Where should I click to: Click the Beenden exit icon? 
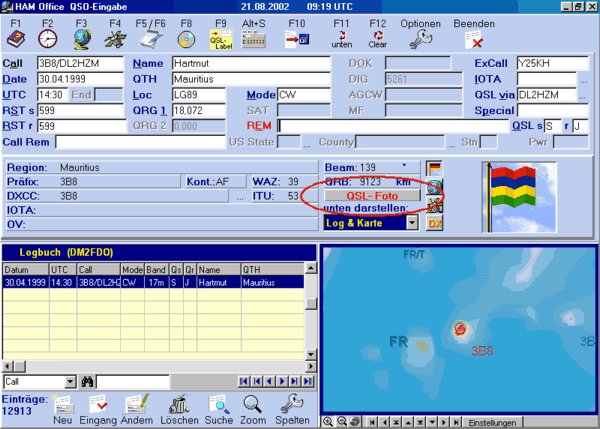pos(474,40)
